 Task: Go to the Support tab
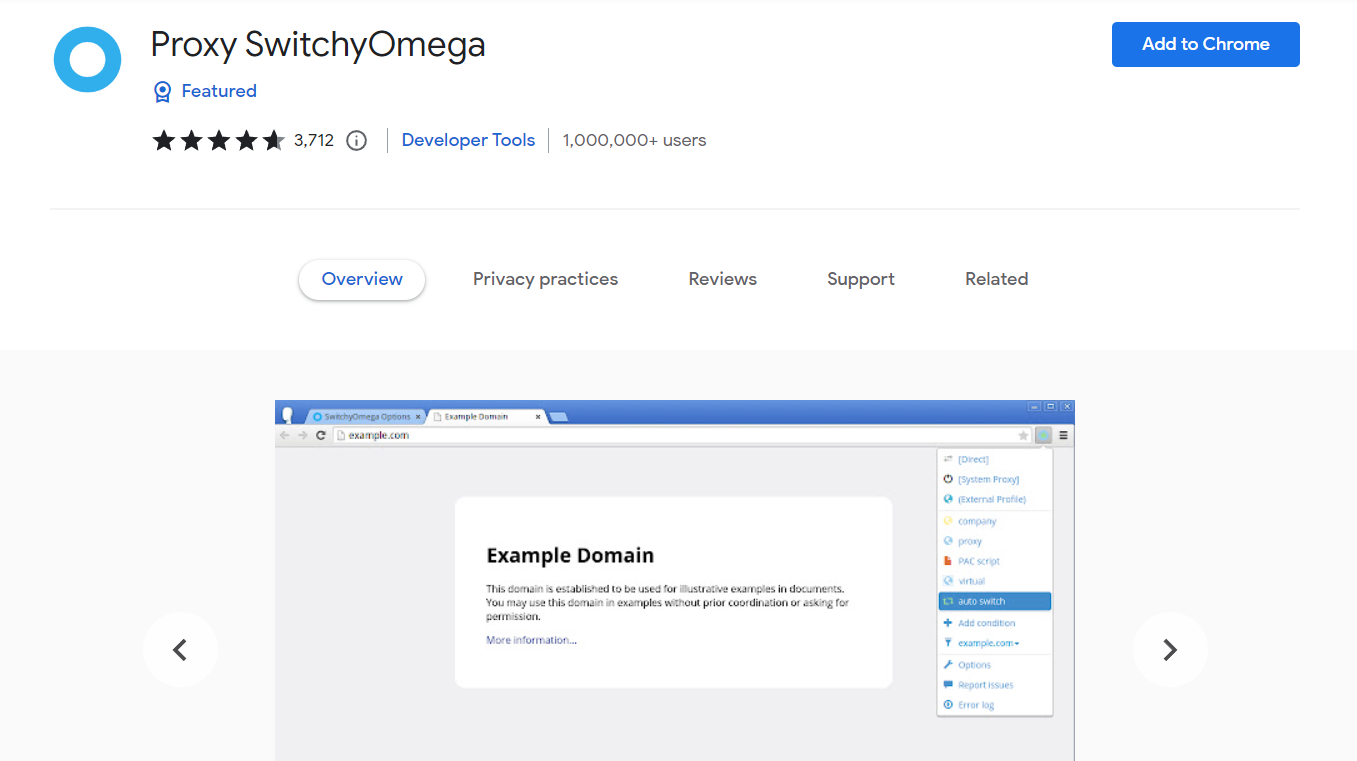click(x=860, y=279)
